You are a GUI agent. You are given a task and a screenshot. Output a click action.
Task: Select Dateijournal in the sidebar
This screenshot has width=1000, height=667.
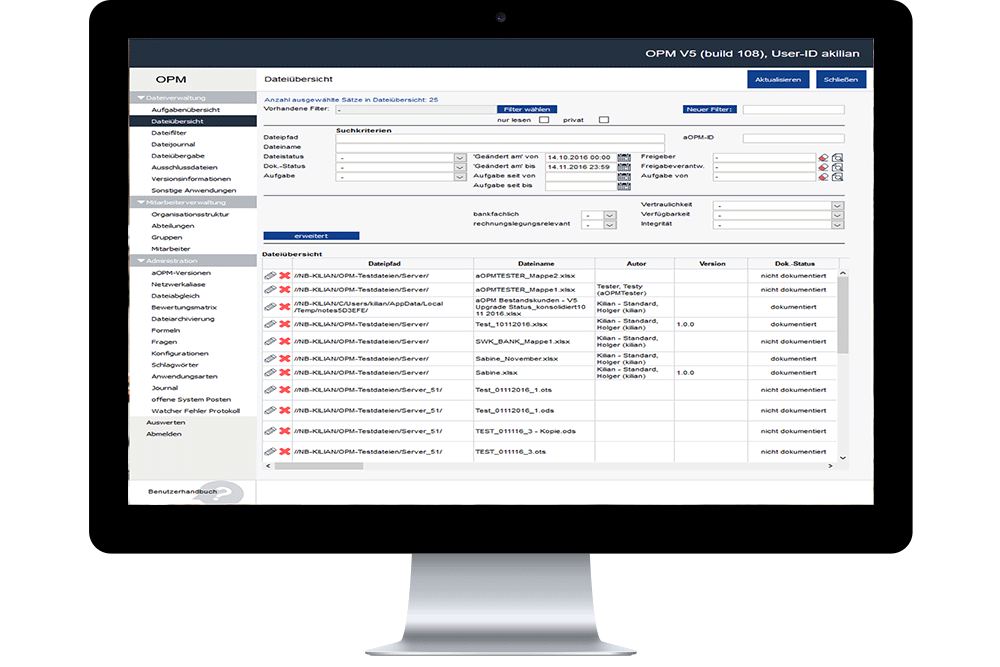tap(175, 144)
